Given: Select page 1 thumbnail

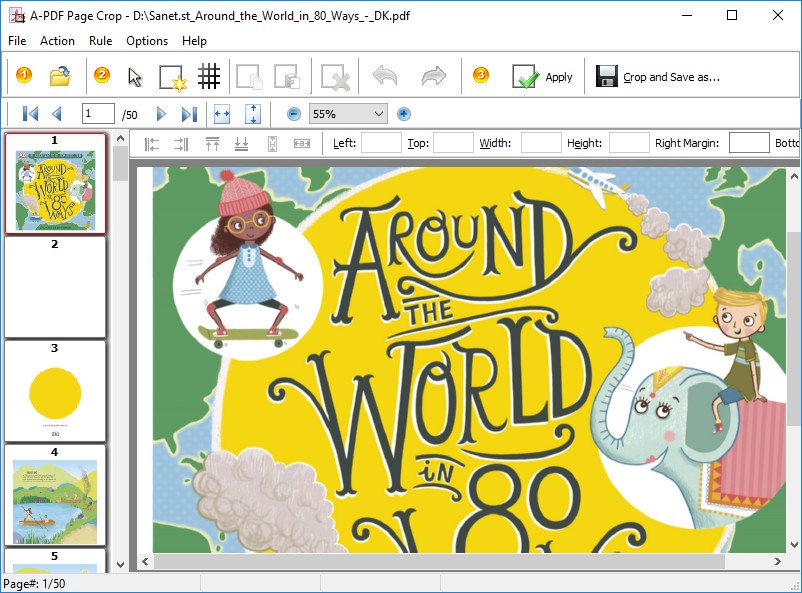Looking at the screenshot, I should click(x=55, y=183).
